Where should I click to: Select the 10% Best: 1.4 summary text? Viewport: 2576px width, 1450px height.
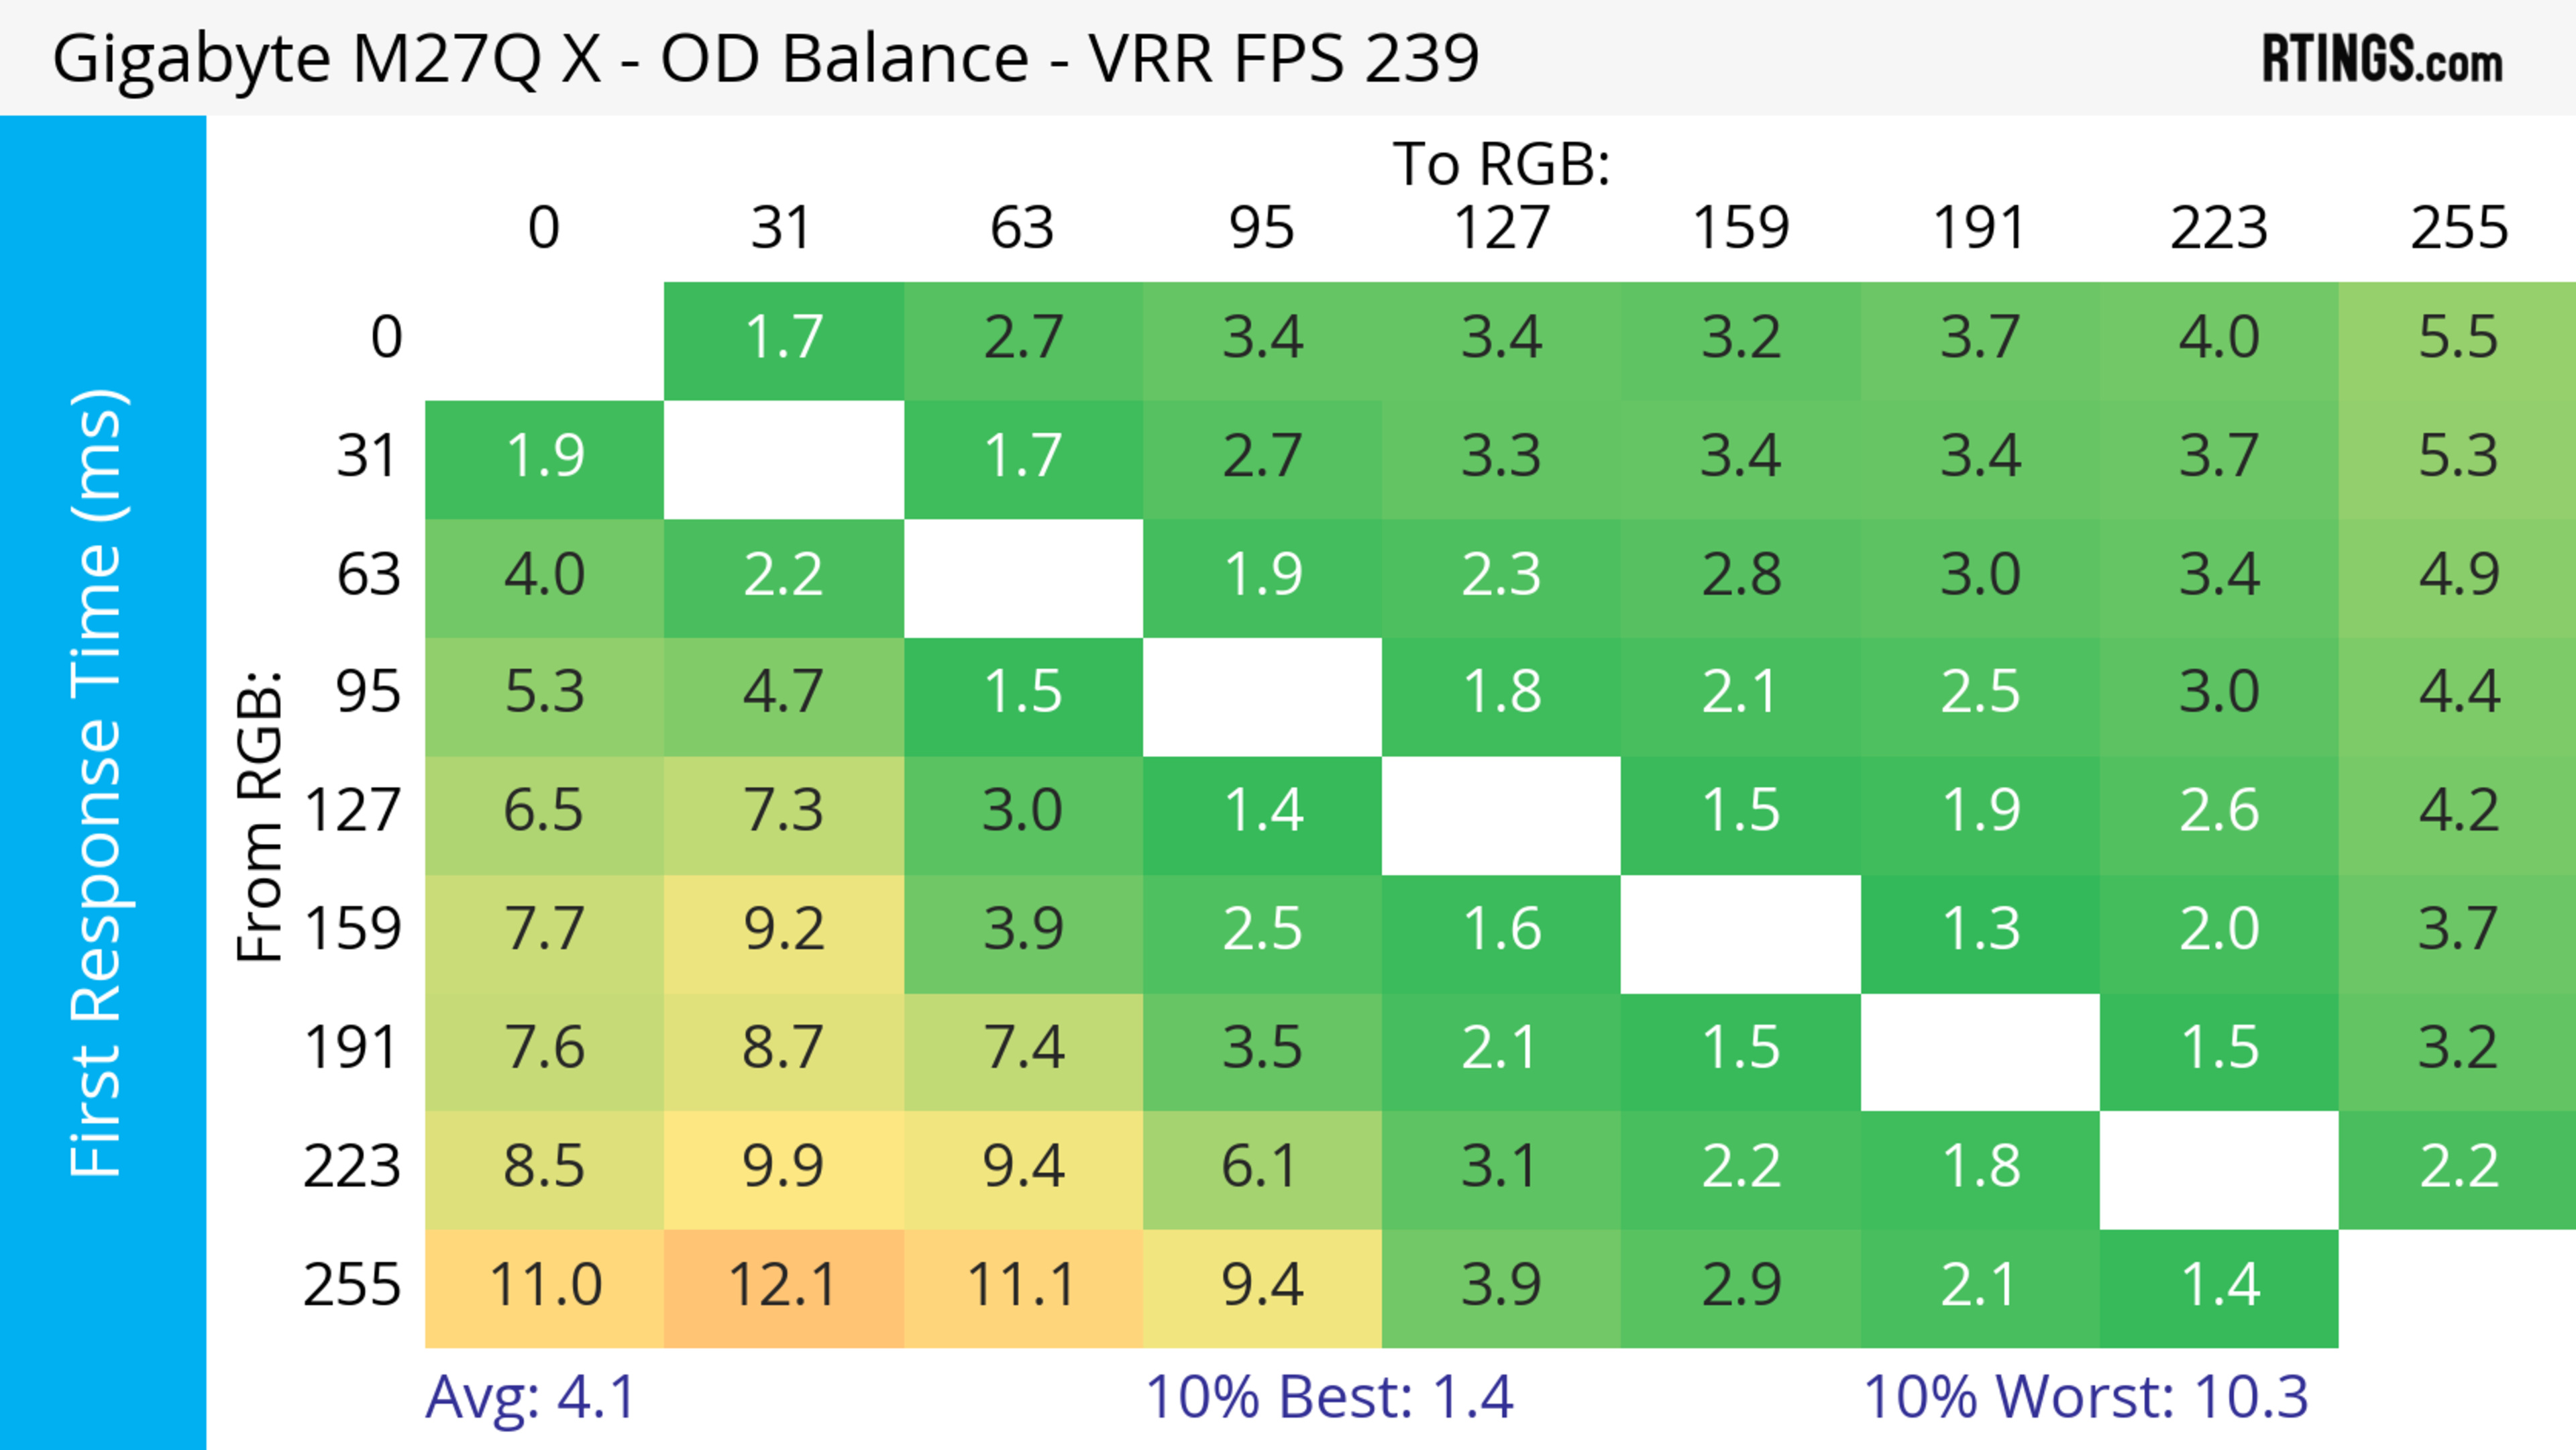(1329, 1397)
